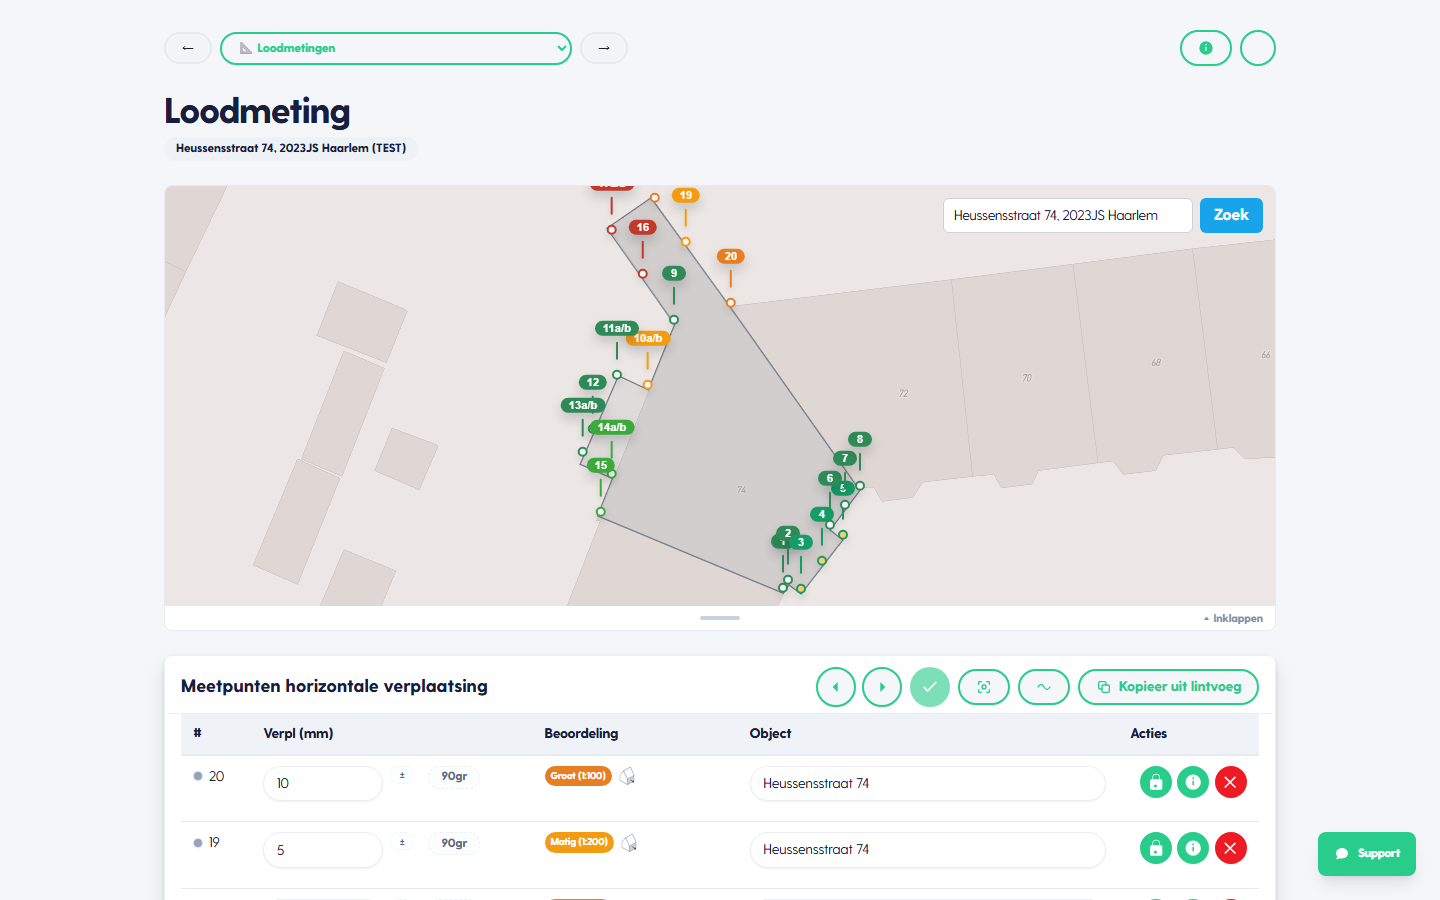This screenshot has height=900, width=1440.
Task: Edit the Object field for point 20
Action: click(928, 783)
